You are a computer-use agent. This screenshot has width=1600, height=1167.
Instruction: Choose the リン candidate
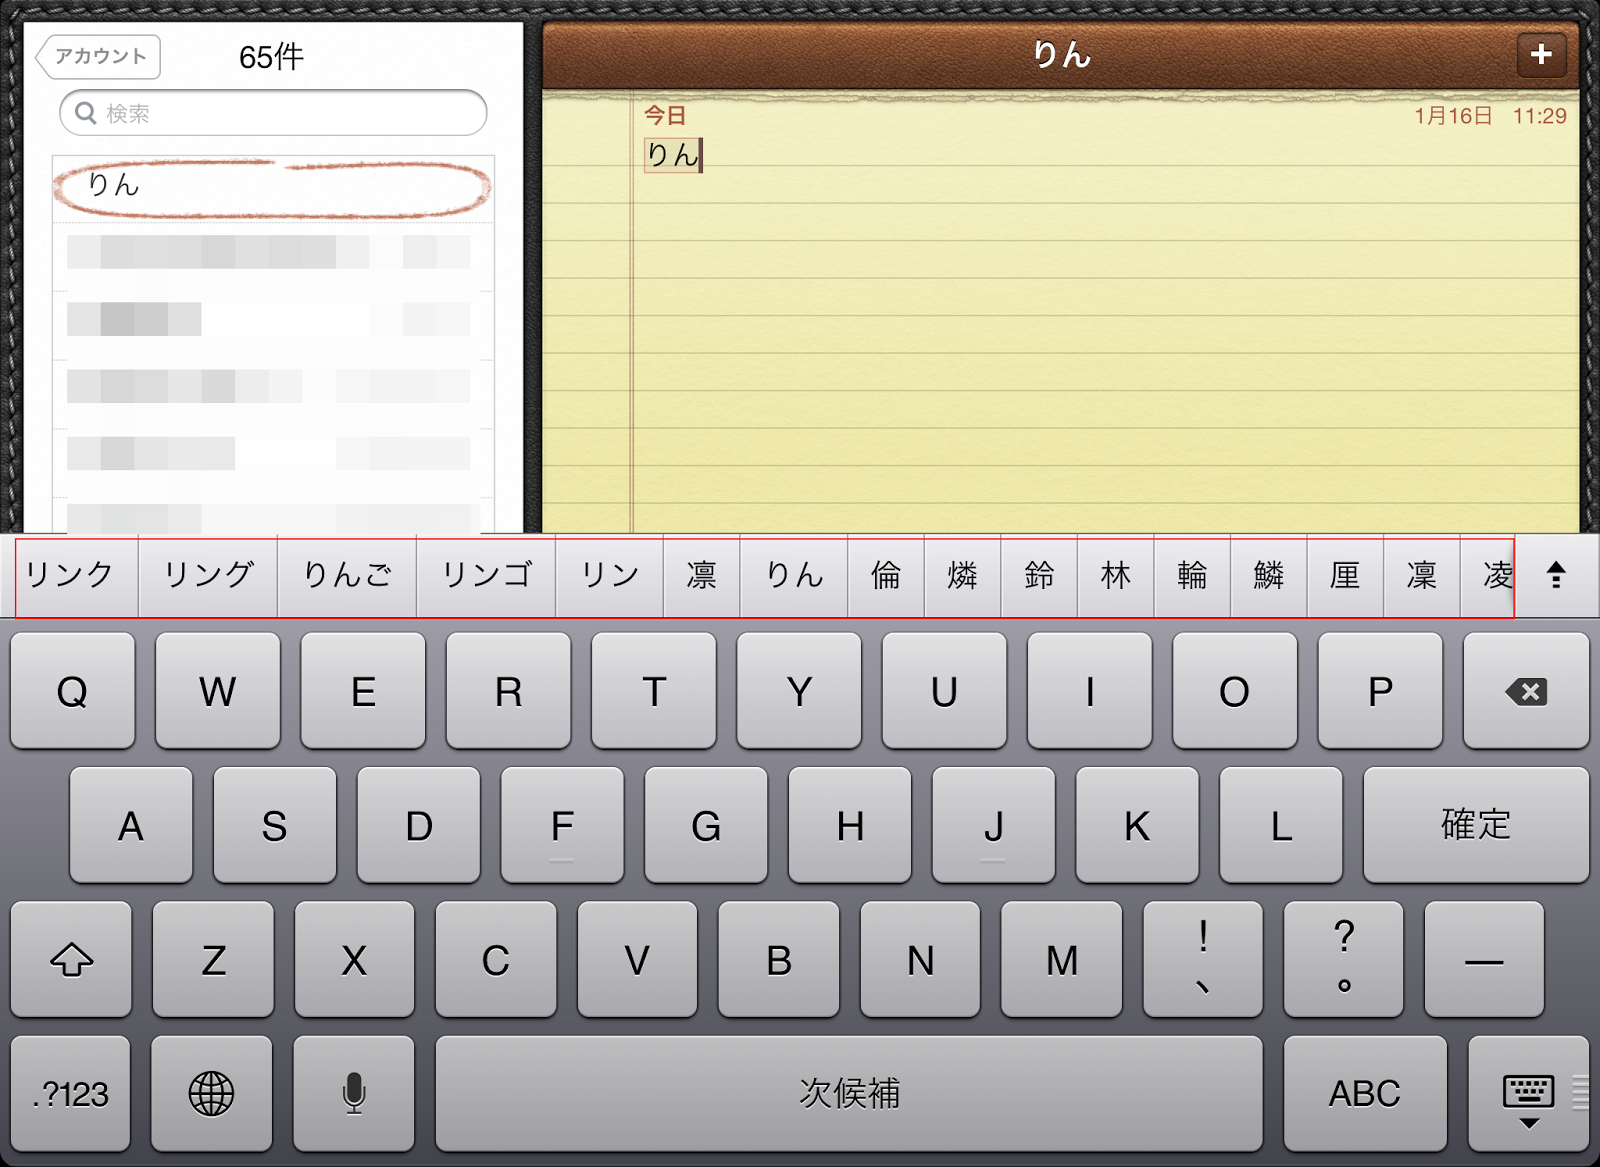click(610, 576)
